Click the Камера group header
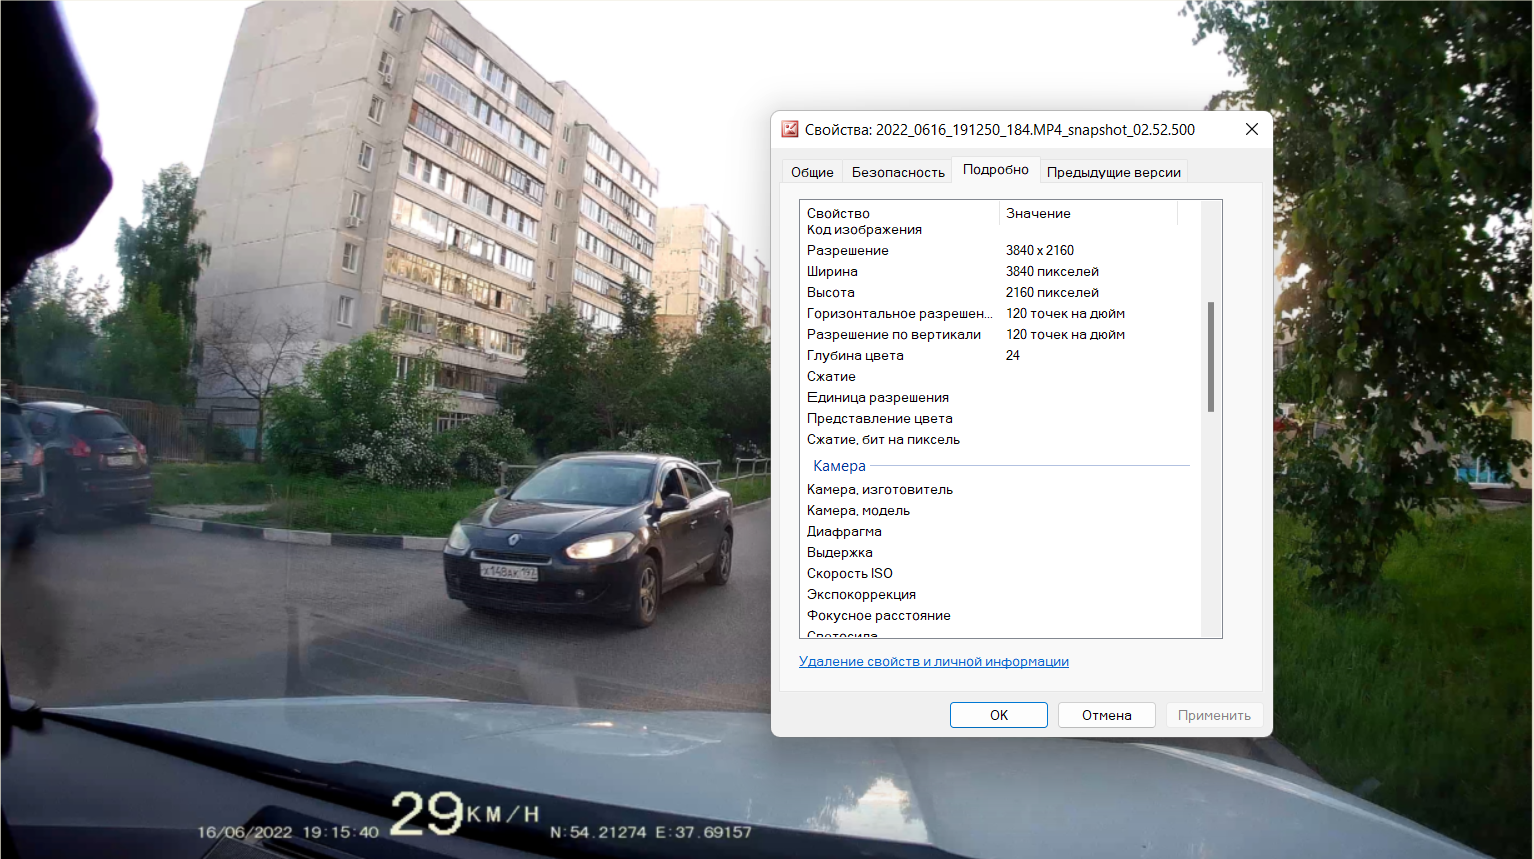This screenshot has width=1534, height=859. point(839,466)
